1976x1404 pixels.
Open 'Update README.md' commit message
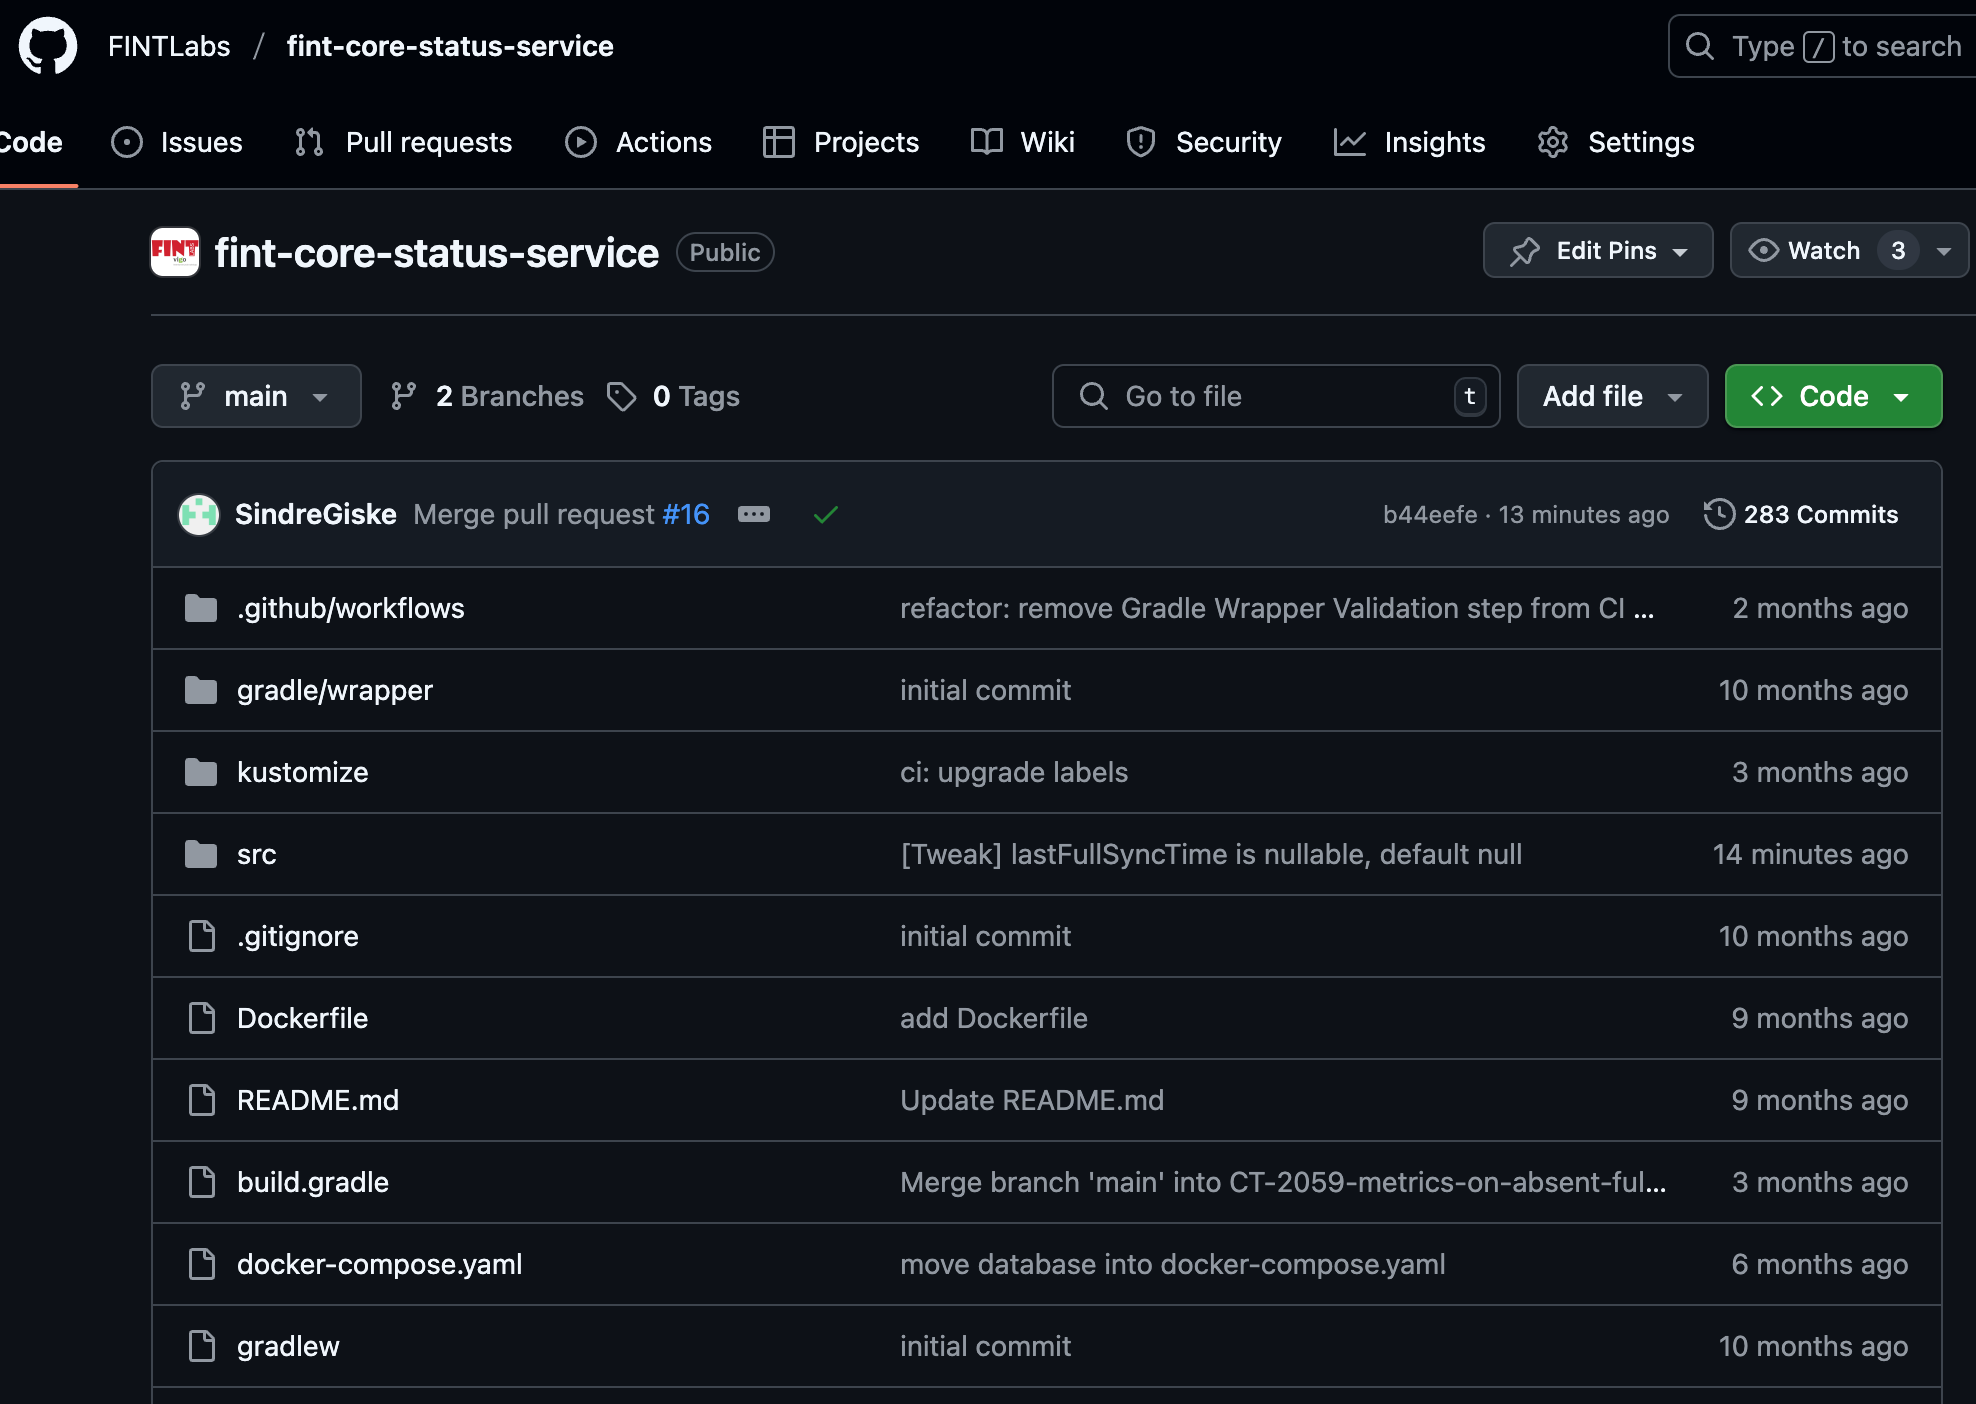point(1032,1100)
